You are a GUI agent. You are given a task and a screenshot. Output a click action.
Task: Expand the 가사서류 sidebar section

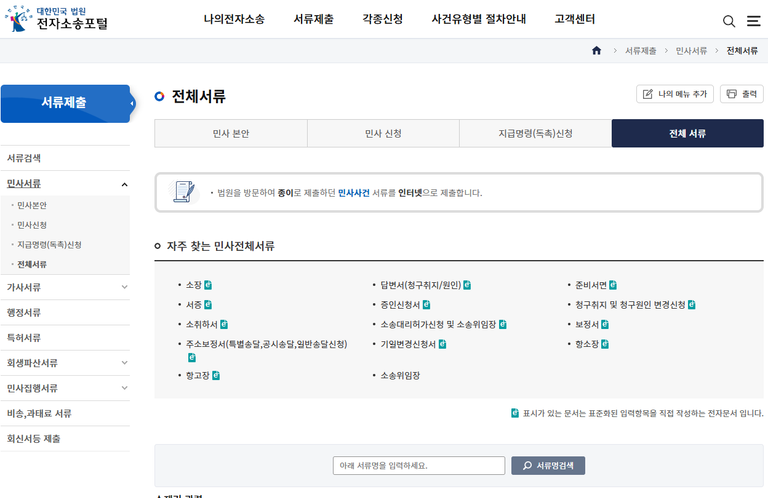coord(124,287)
